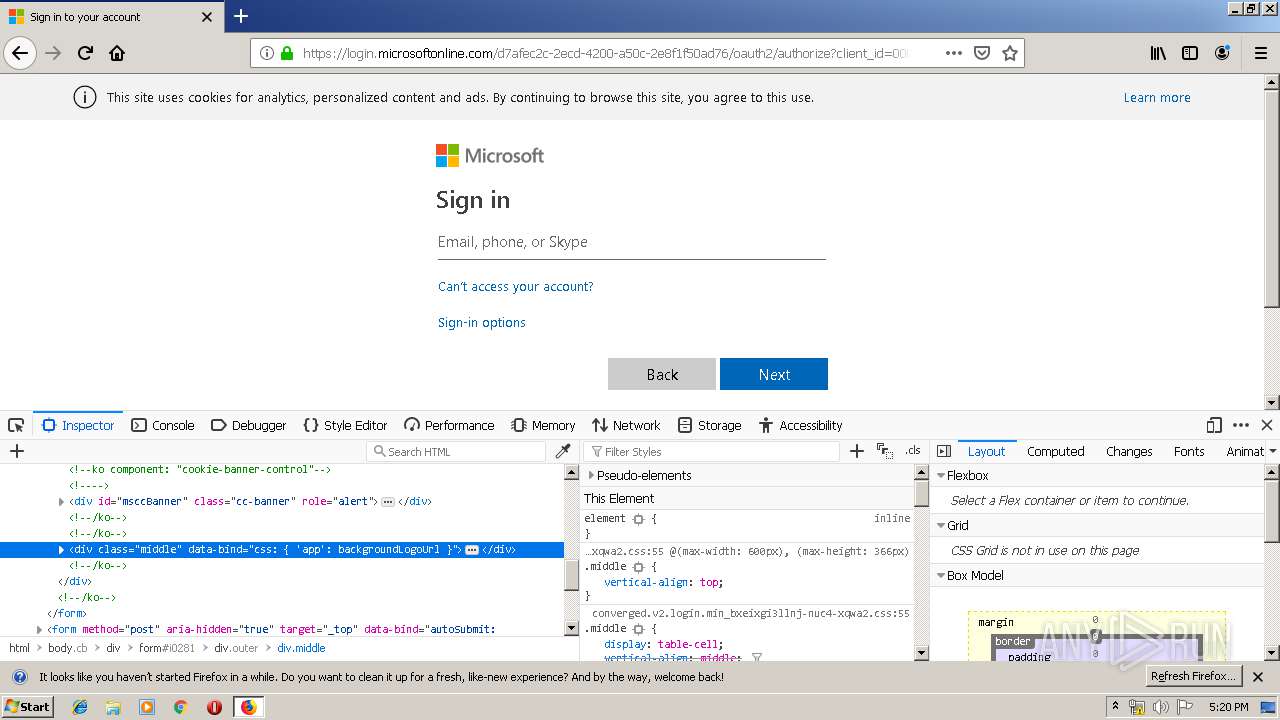Show site information padlock icon

[x=287, y=53]
